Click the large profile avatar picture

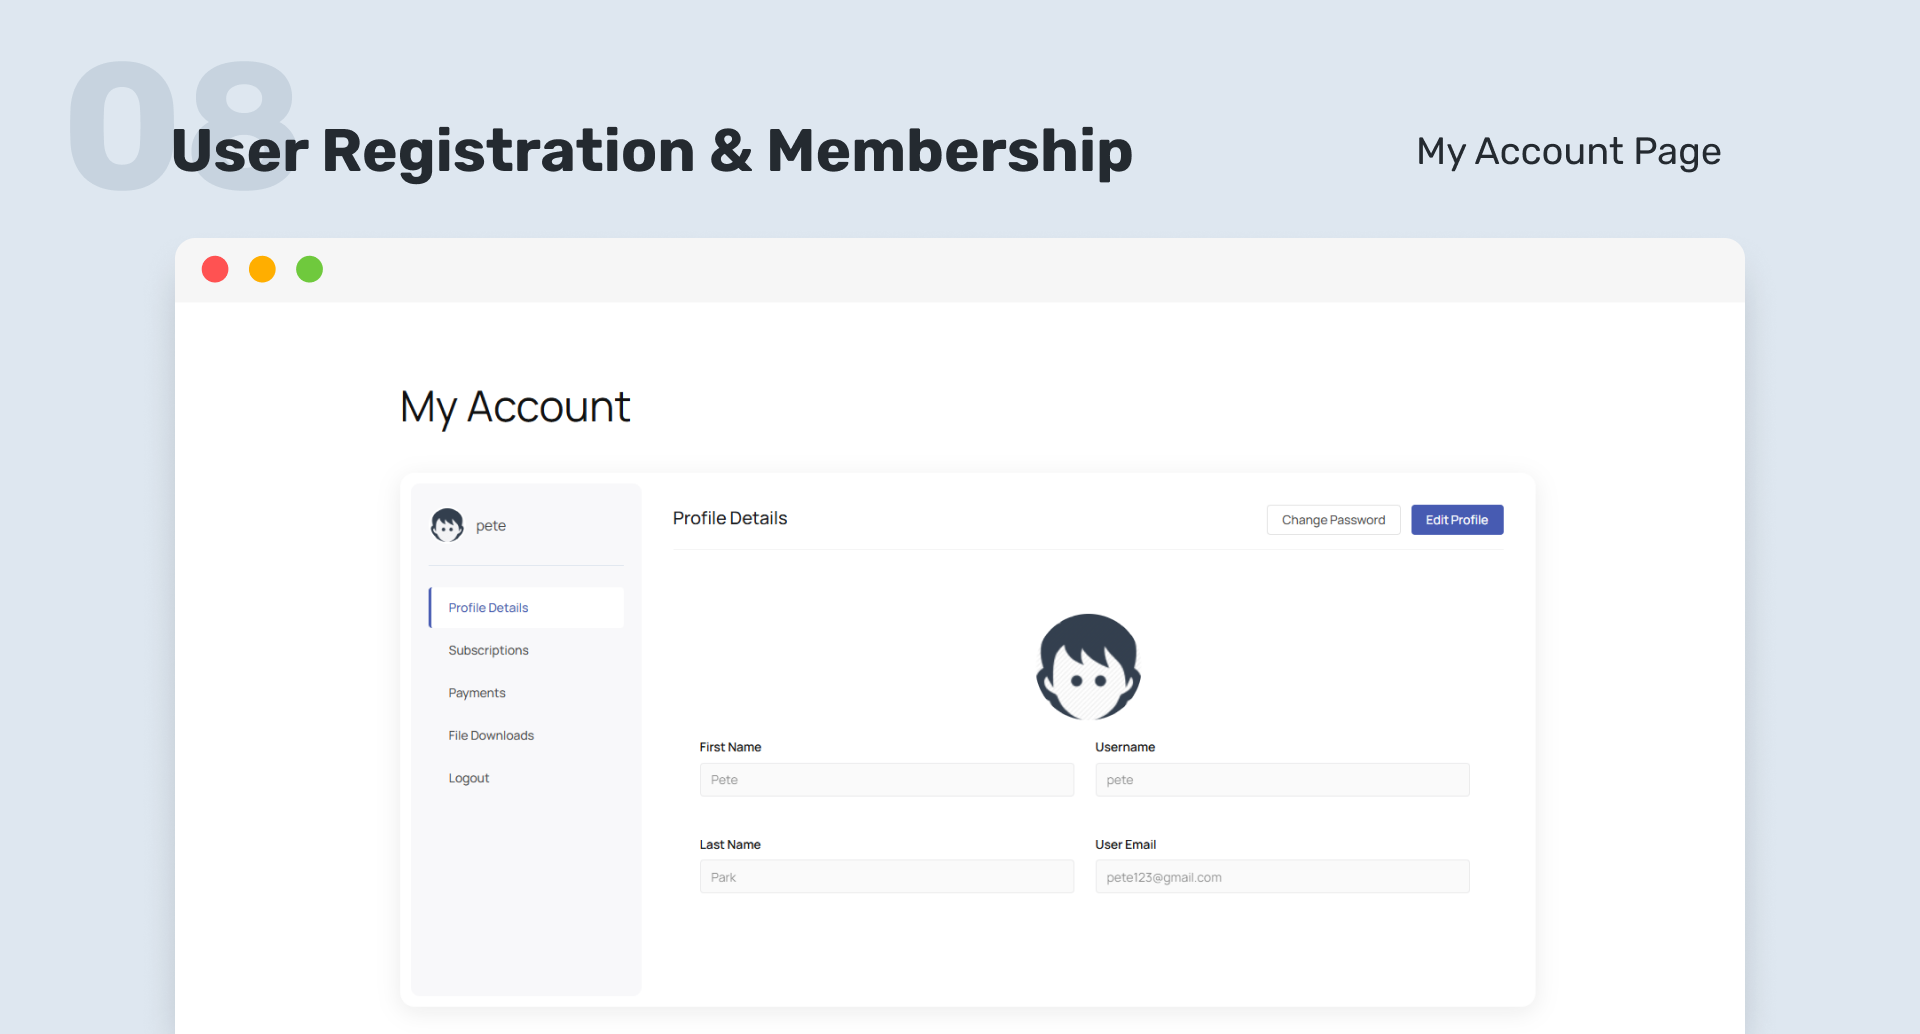[1088, 666]
